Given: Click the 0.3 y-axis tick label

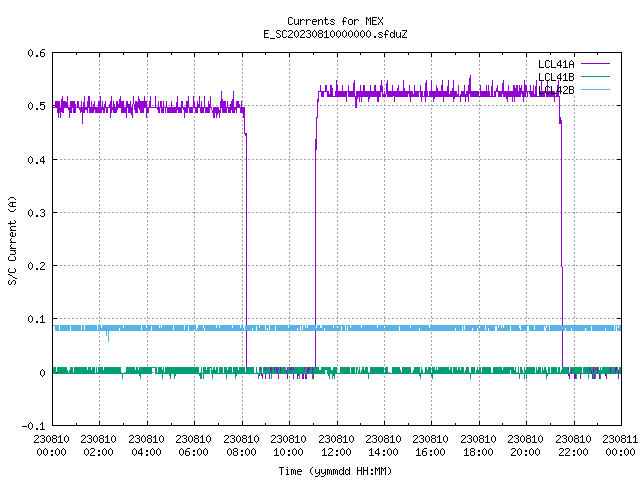Looking at the screenshot, I should (36, 213).
